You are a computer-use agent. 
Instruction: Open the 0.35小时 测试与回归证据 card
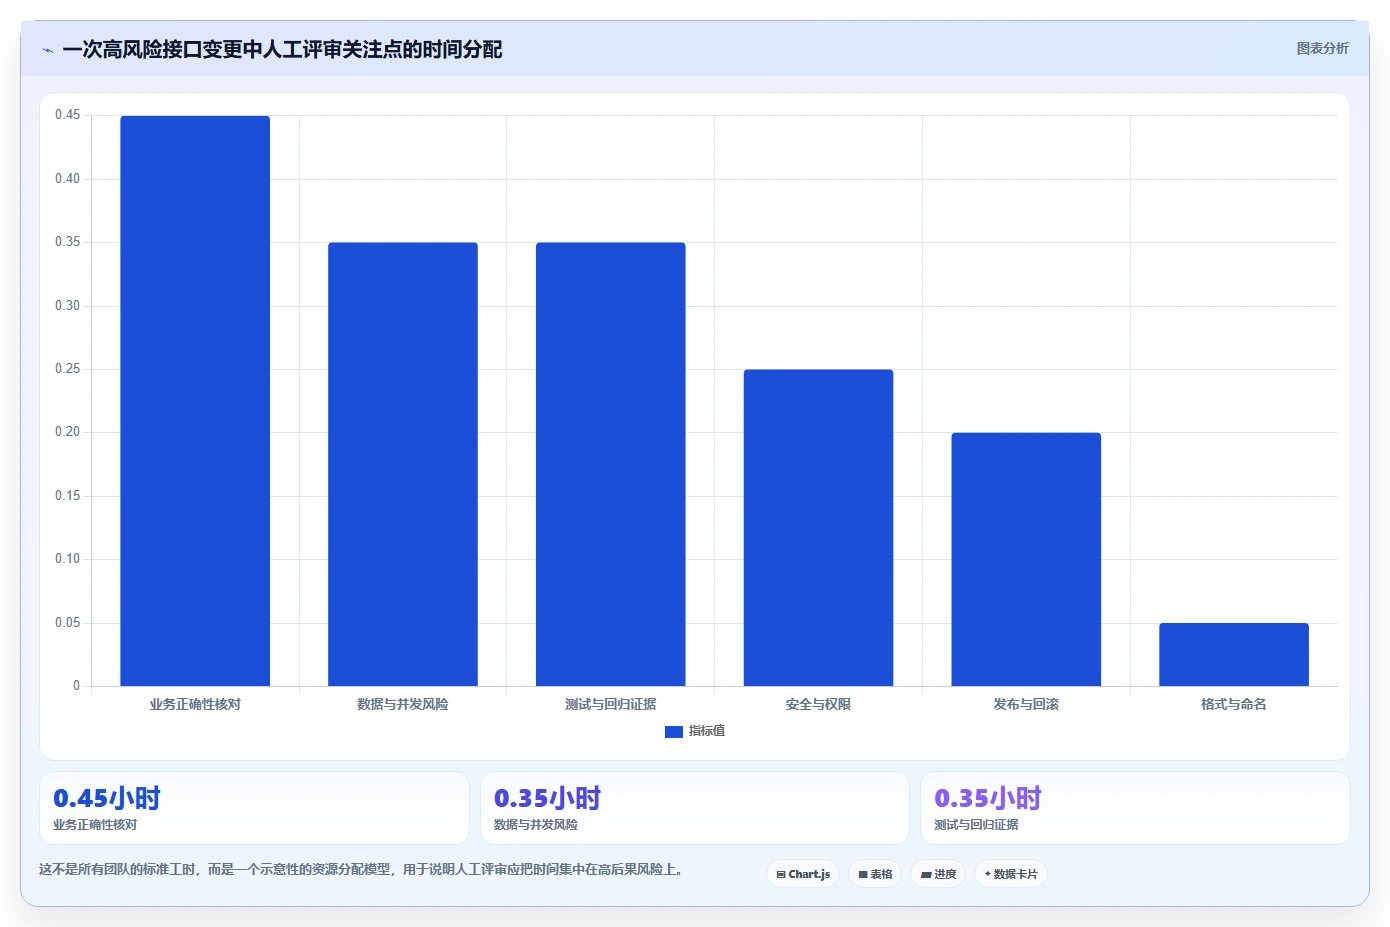click(1135, 808)
